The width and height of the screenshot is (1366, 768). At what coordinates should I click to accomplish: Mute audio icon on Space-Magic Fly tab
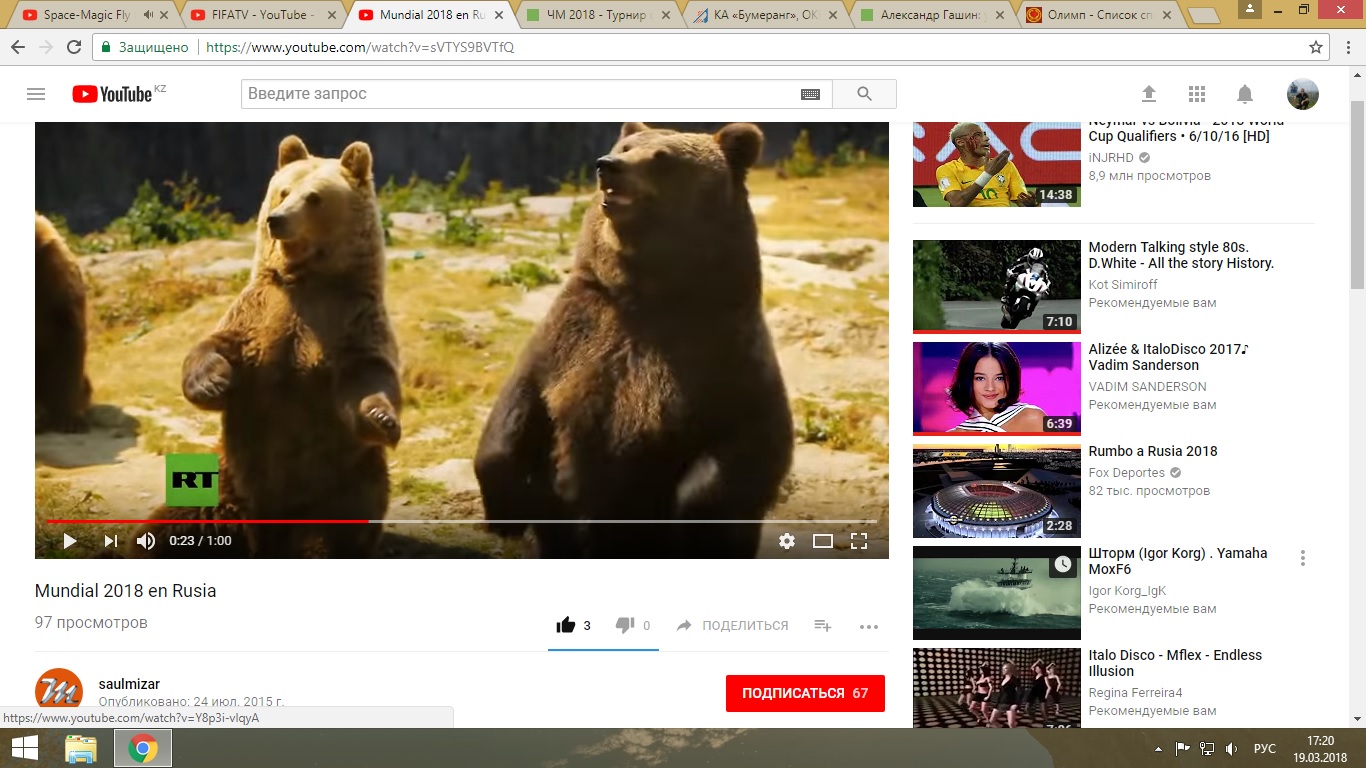(x=149, y=15)
